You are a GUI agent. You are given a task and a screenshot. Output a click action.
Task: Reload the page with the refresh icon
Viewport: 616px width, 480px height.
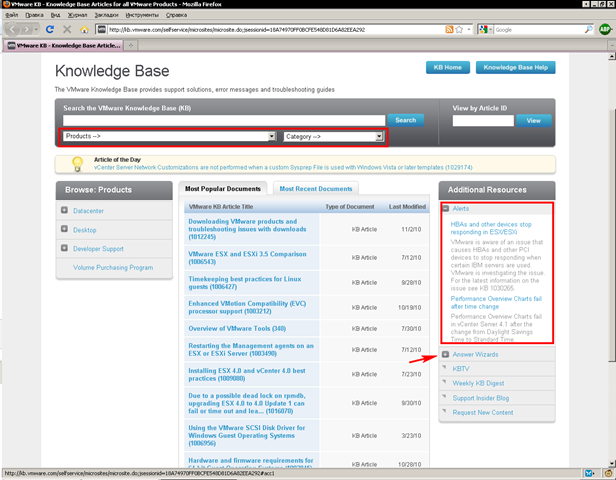tap(50, 29)
